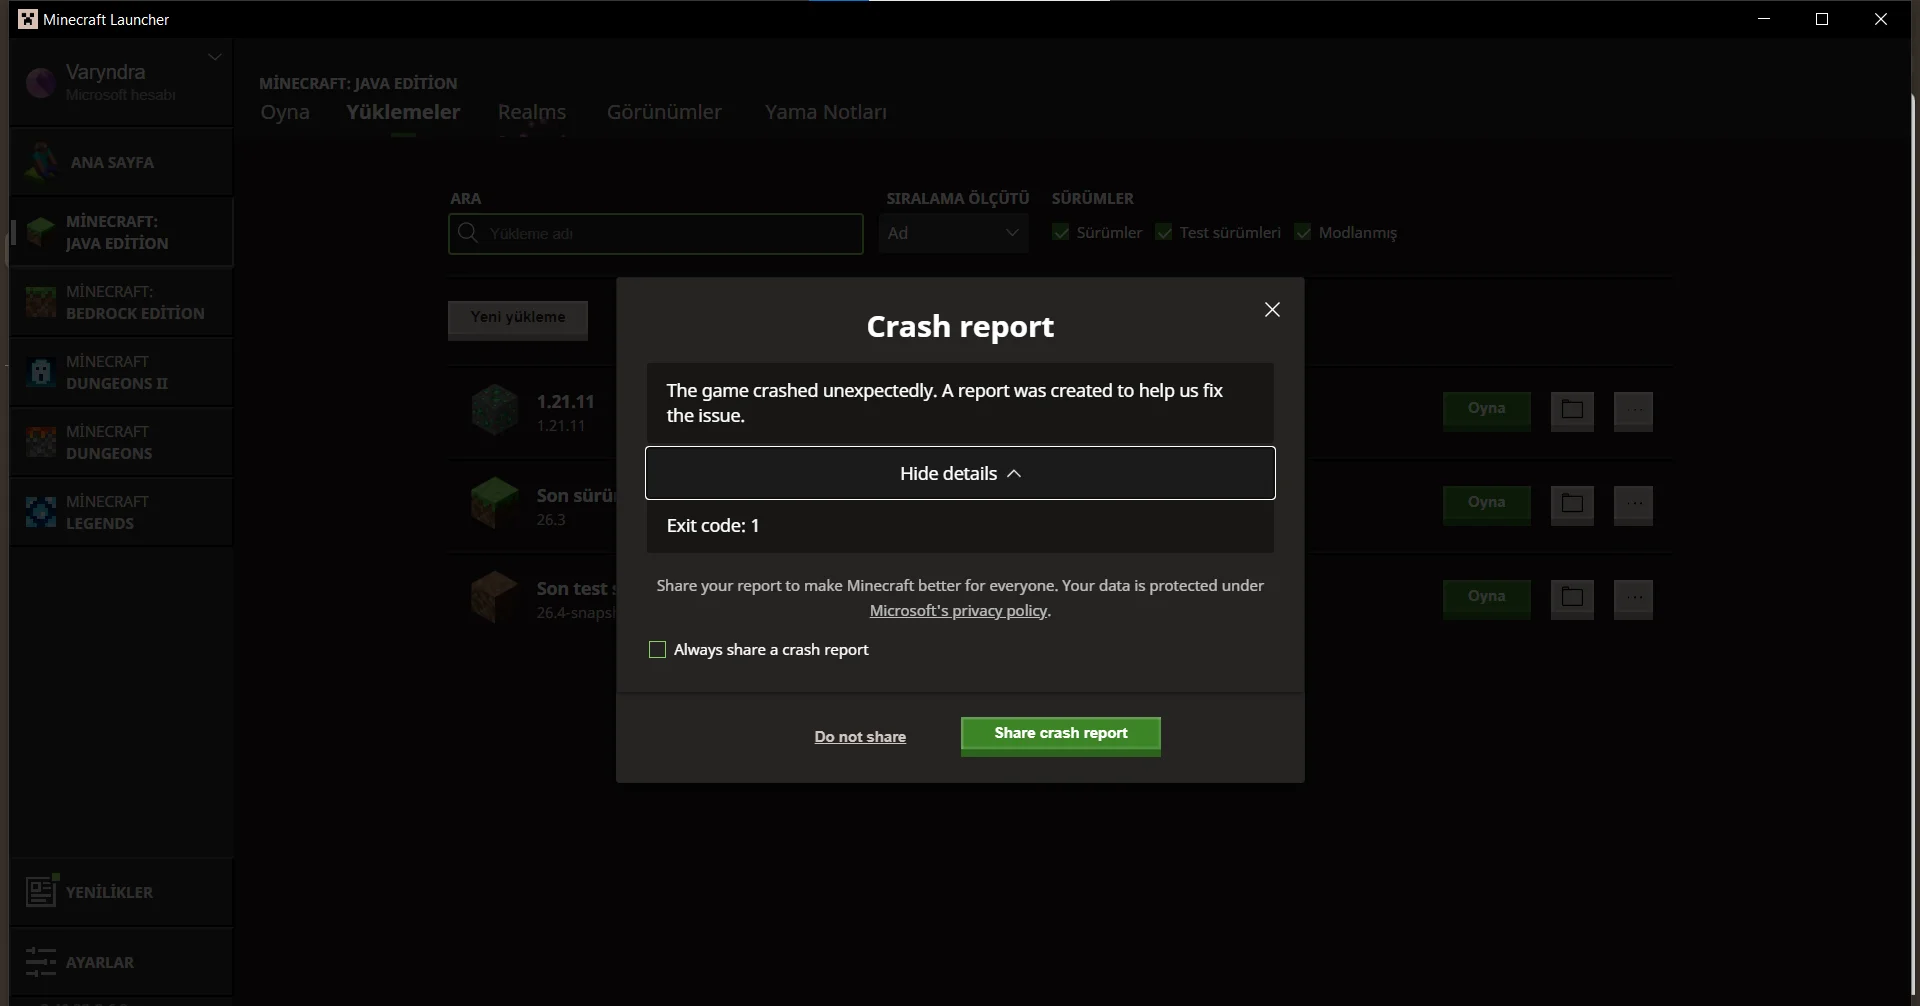This screenshot has height=1006, width=1920.
Task: Open more options for 26.4-snapshot installation
Action: tap(1634, 598)
